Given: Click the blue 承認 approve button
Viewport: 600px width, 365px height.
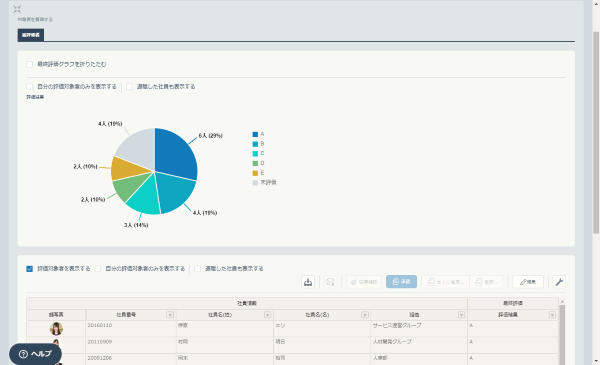Looking at the screenshot, I should click(x=401, y=282).
